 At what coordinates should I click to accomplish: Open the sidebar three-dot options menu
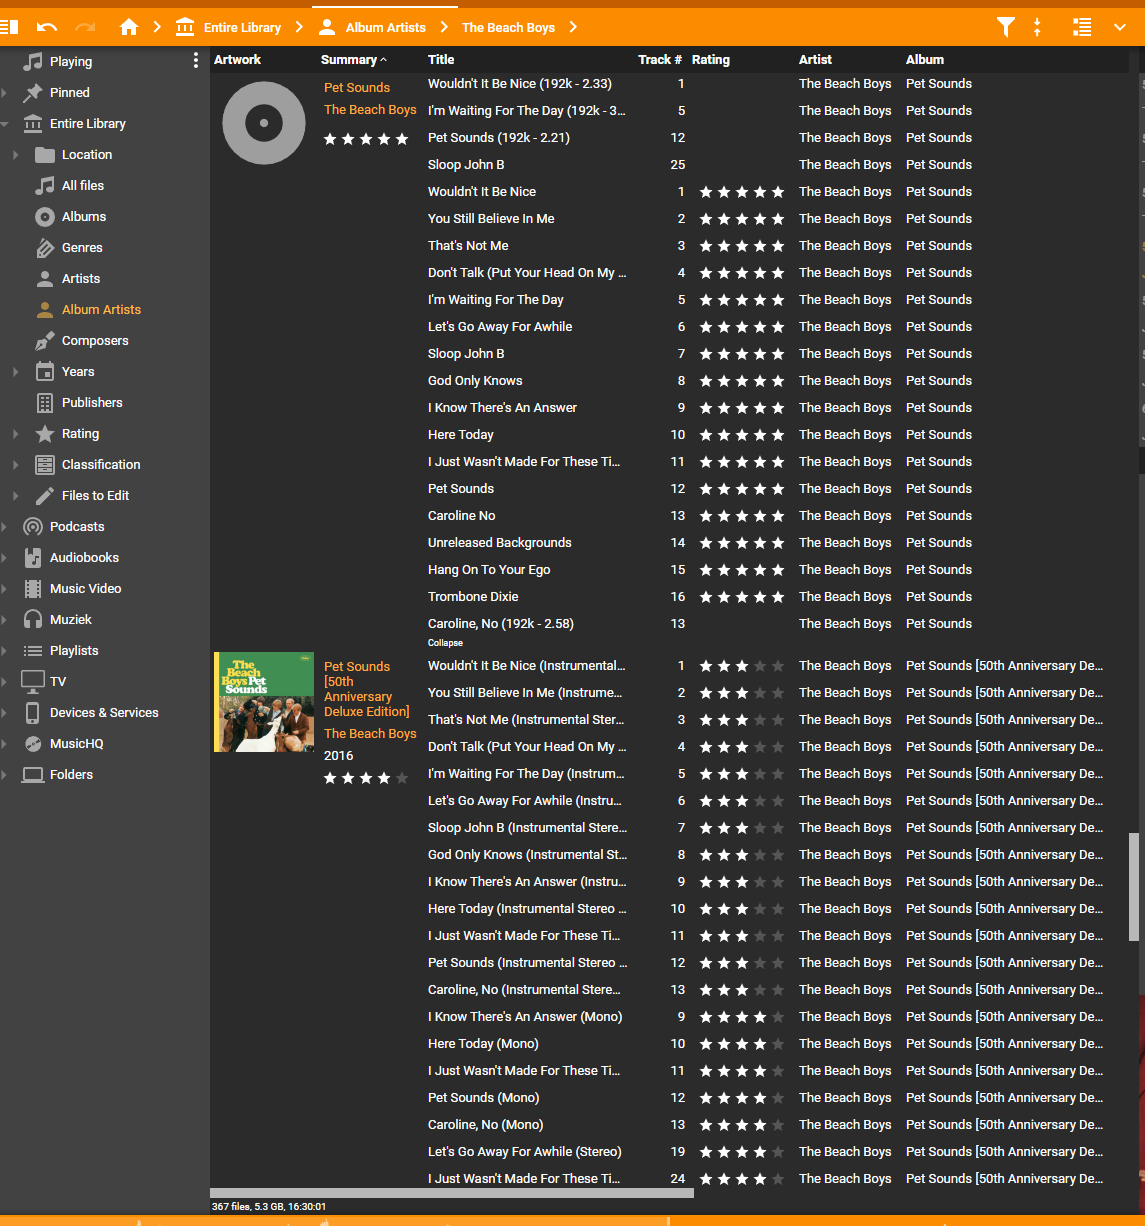(195, 61)
